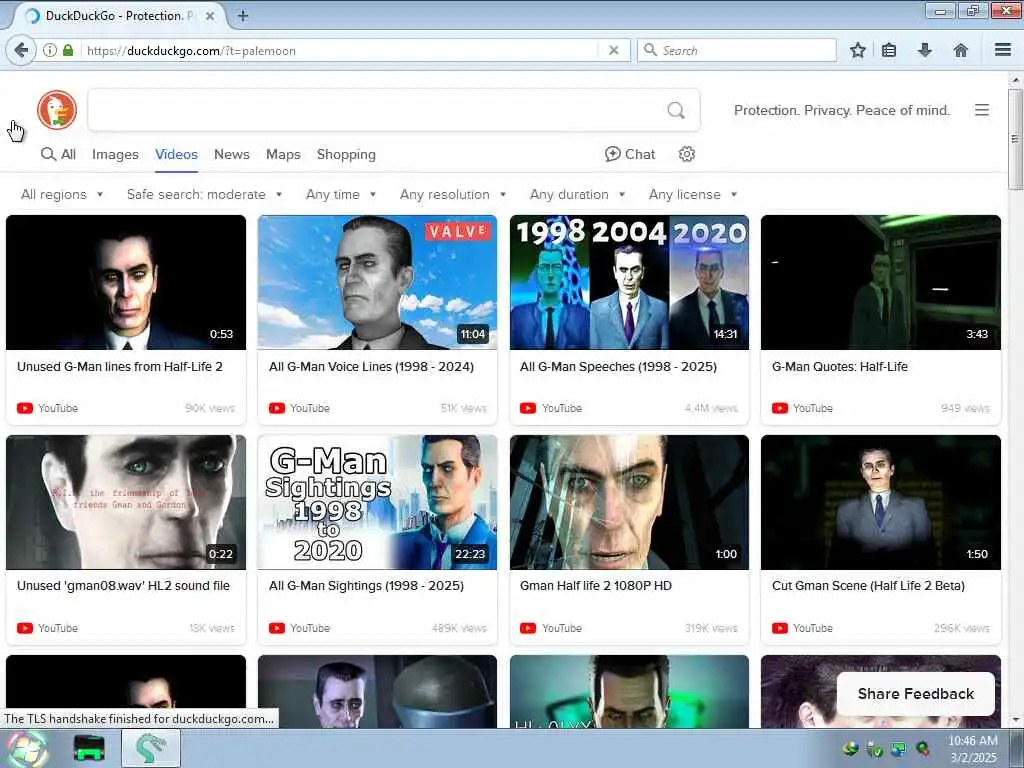This screenshot has width=1024, height=768.
Task: Open the Any license dropdown
Action: tap(693, 195)
